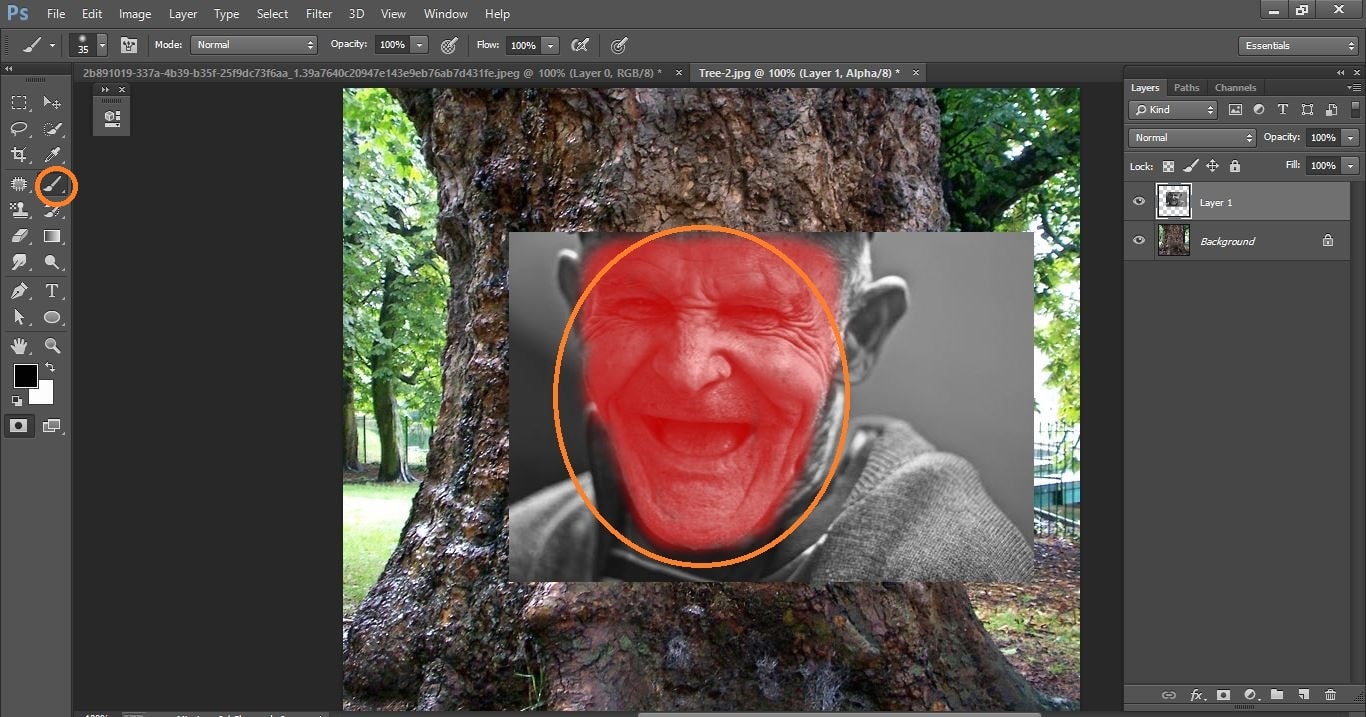Click the Create a new layer button
The image size is (1366, 717).
[x=1303, y=695]
